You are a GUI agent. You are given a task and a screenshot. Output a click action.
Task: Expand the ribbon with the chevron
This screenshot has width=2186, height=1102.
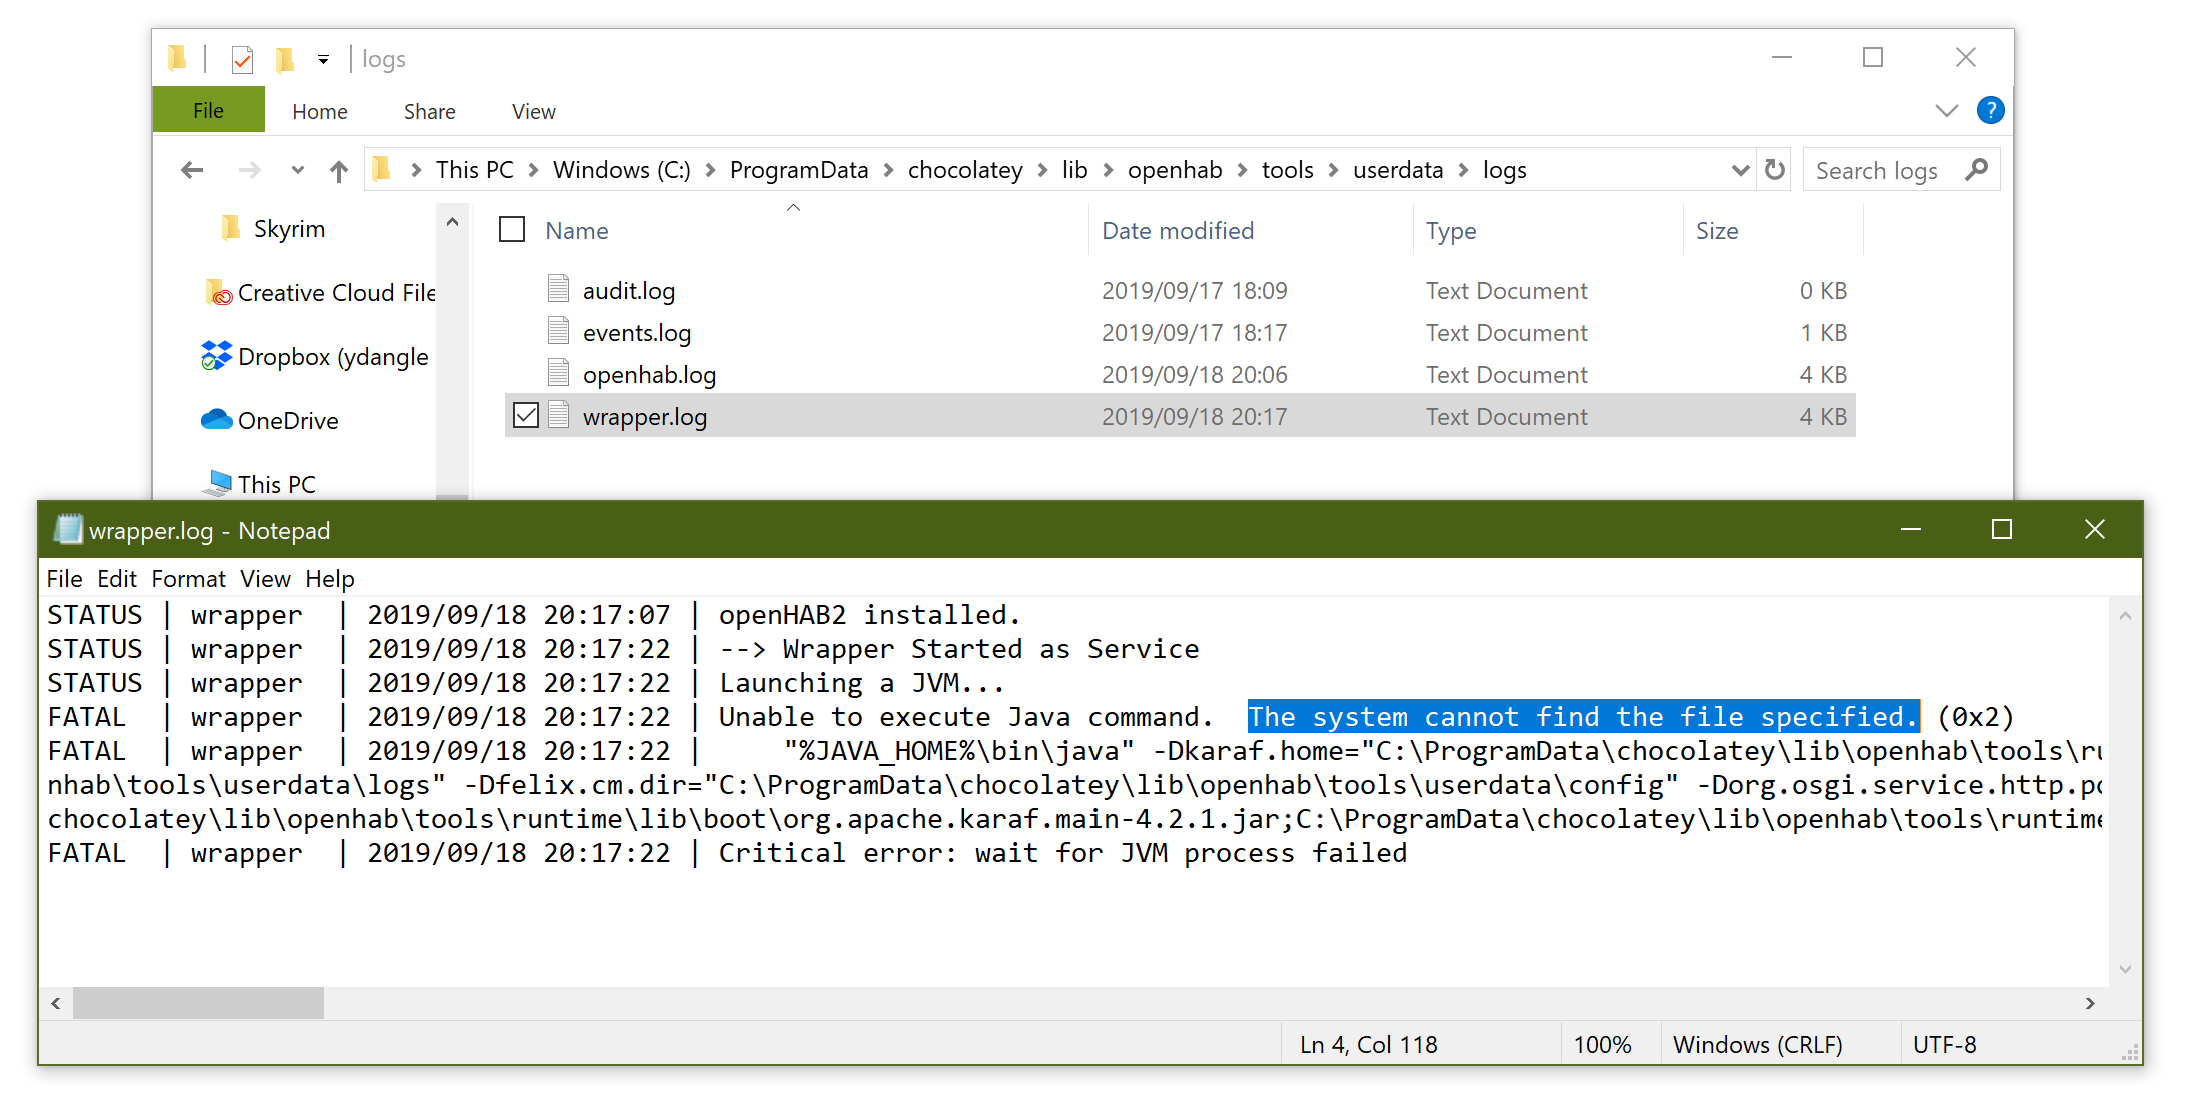click(1946, 111)
